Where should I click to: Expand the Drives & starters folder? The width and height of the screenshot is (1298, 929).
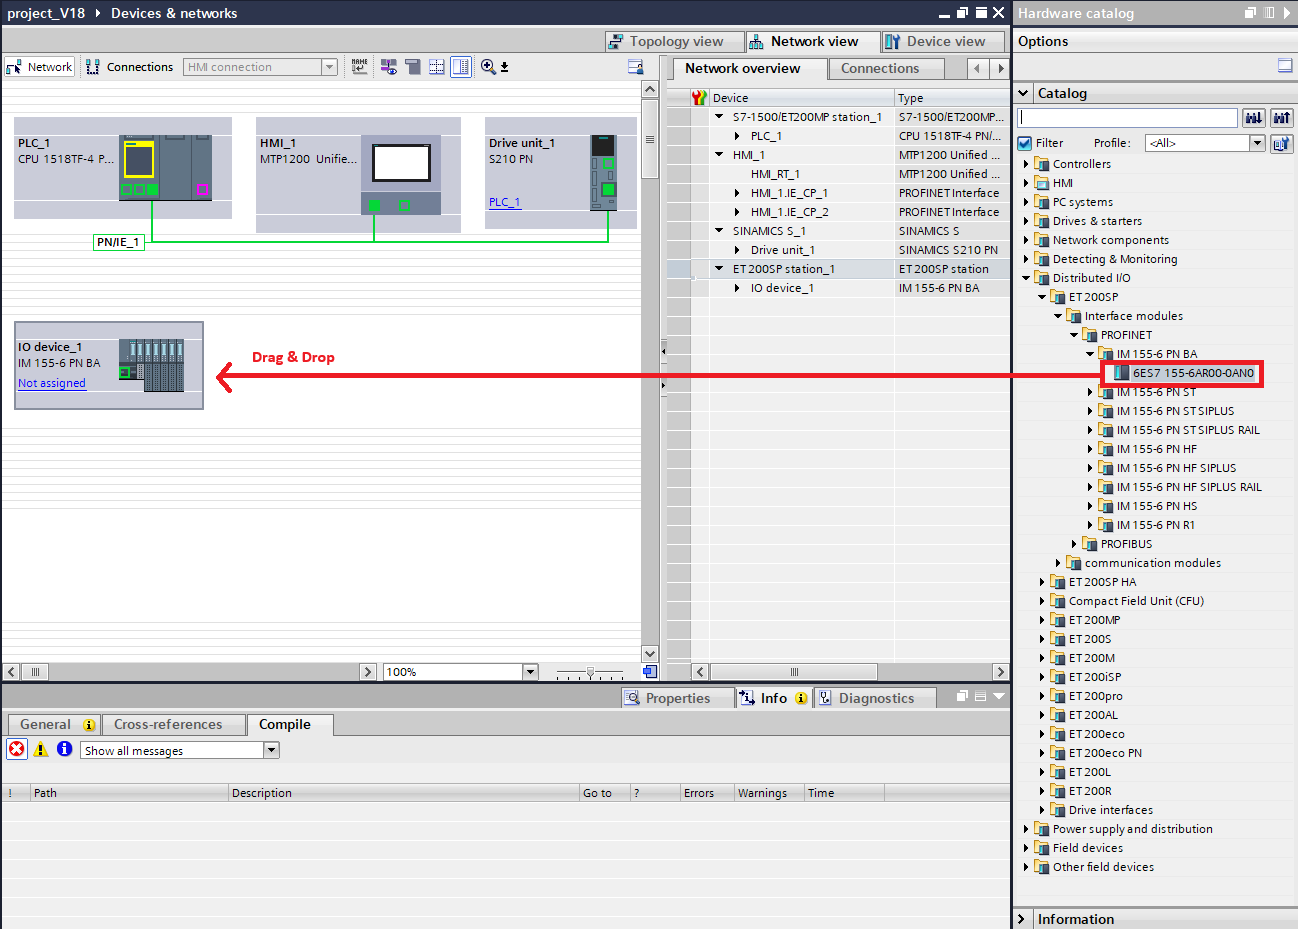[x=1026, y=221]
